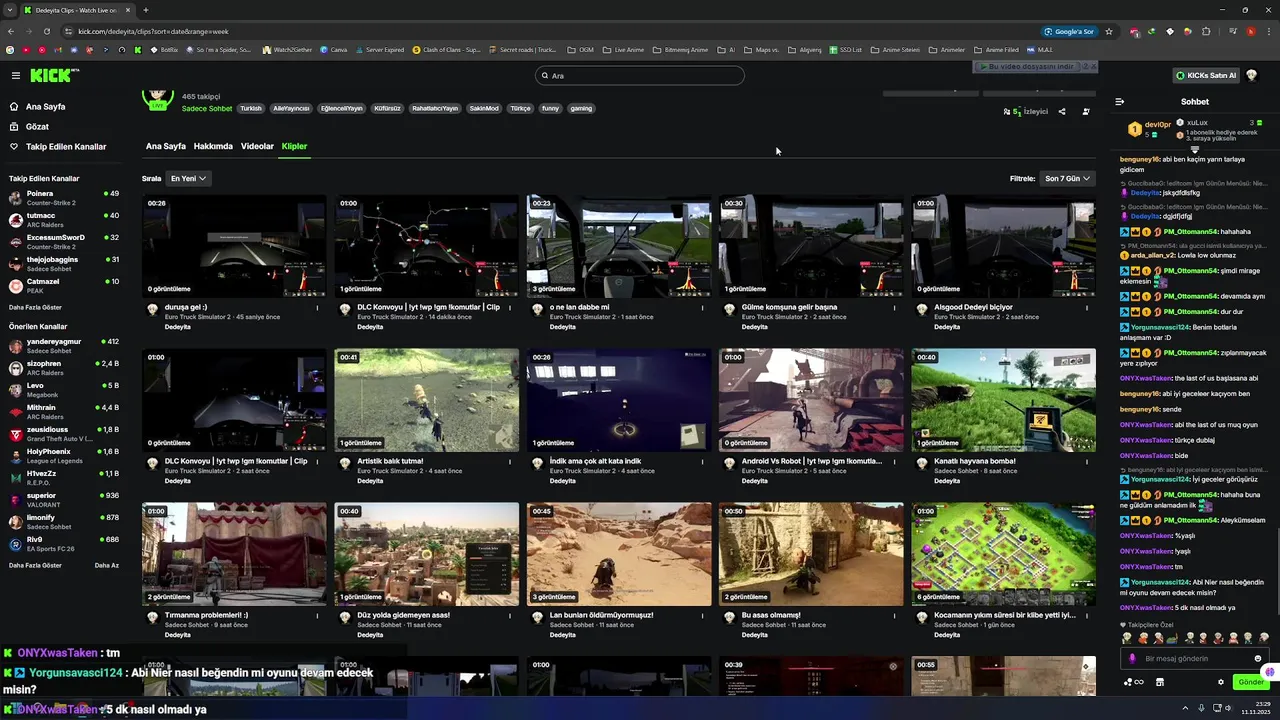The width and height of the screenshot is (1280, 720).
Task: Switch to the Hakkımda tab
Action: point(213,146)
